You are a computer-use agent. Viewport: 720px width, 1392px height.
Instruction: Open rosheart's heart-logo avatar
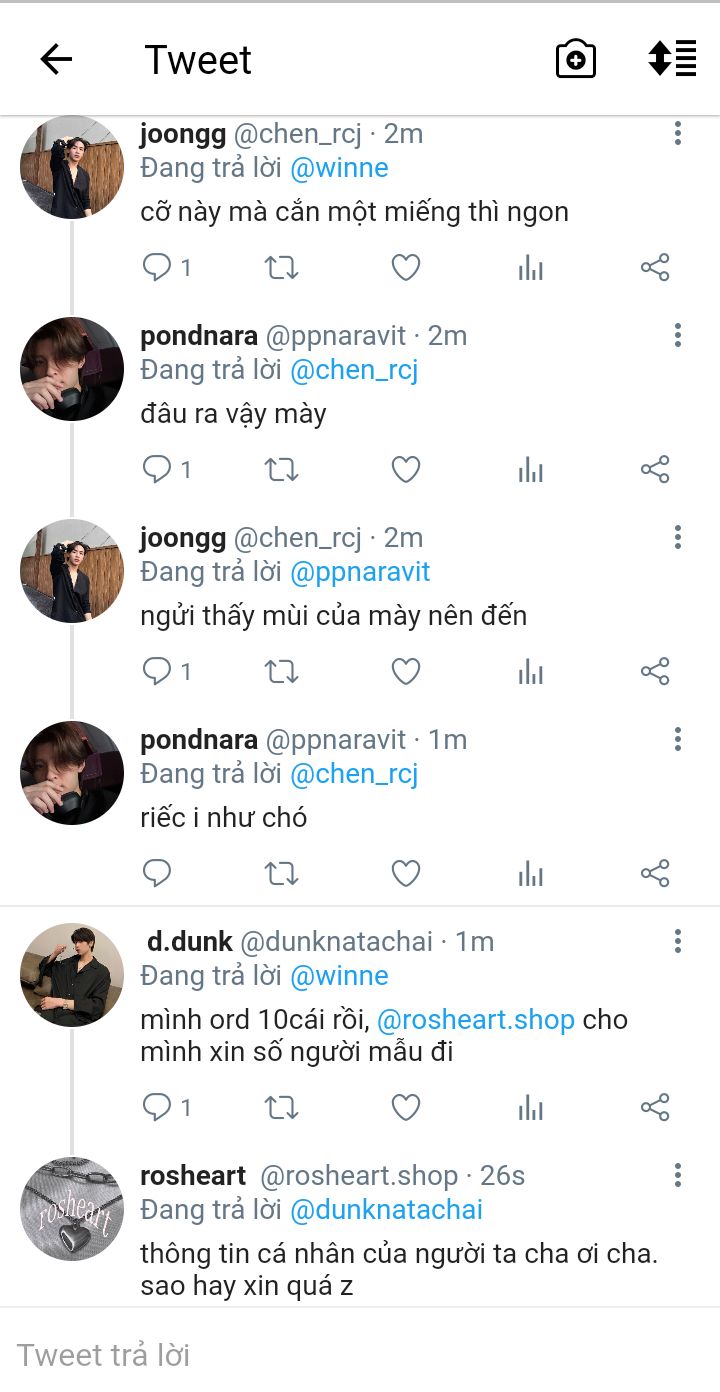pyautogui.click(x=72, y=1209)
